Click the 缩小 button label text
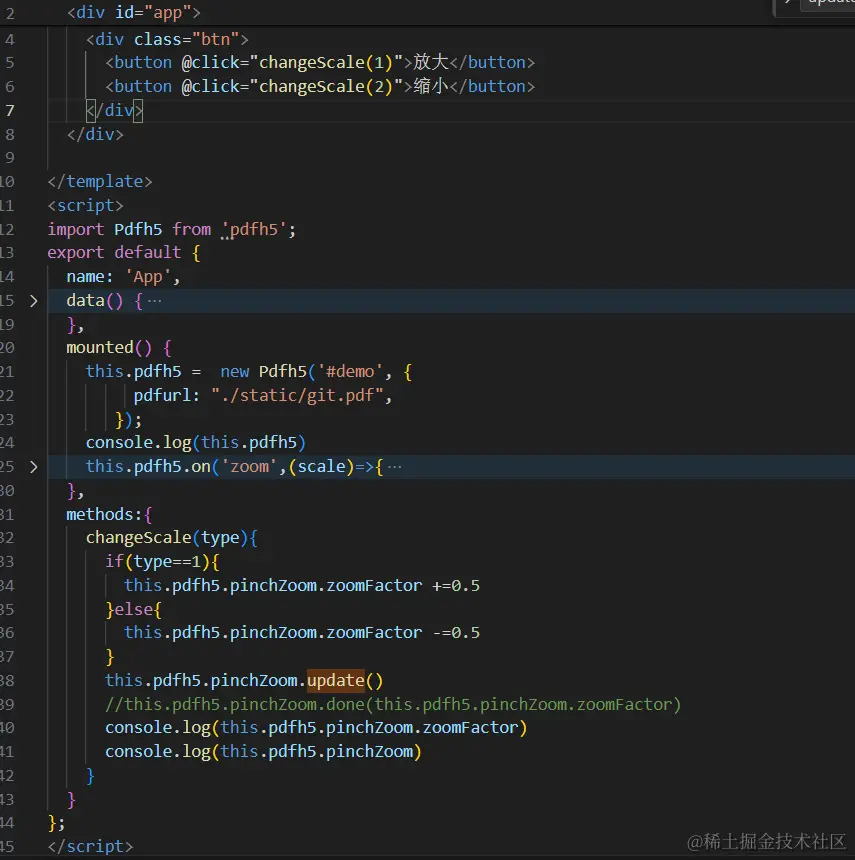This screenshot has width=855, height=860. (x=431, y=86)
